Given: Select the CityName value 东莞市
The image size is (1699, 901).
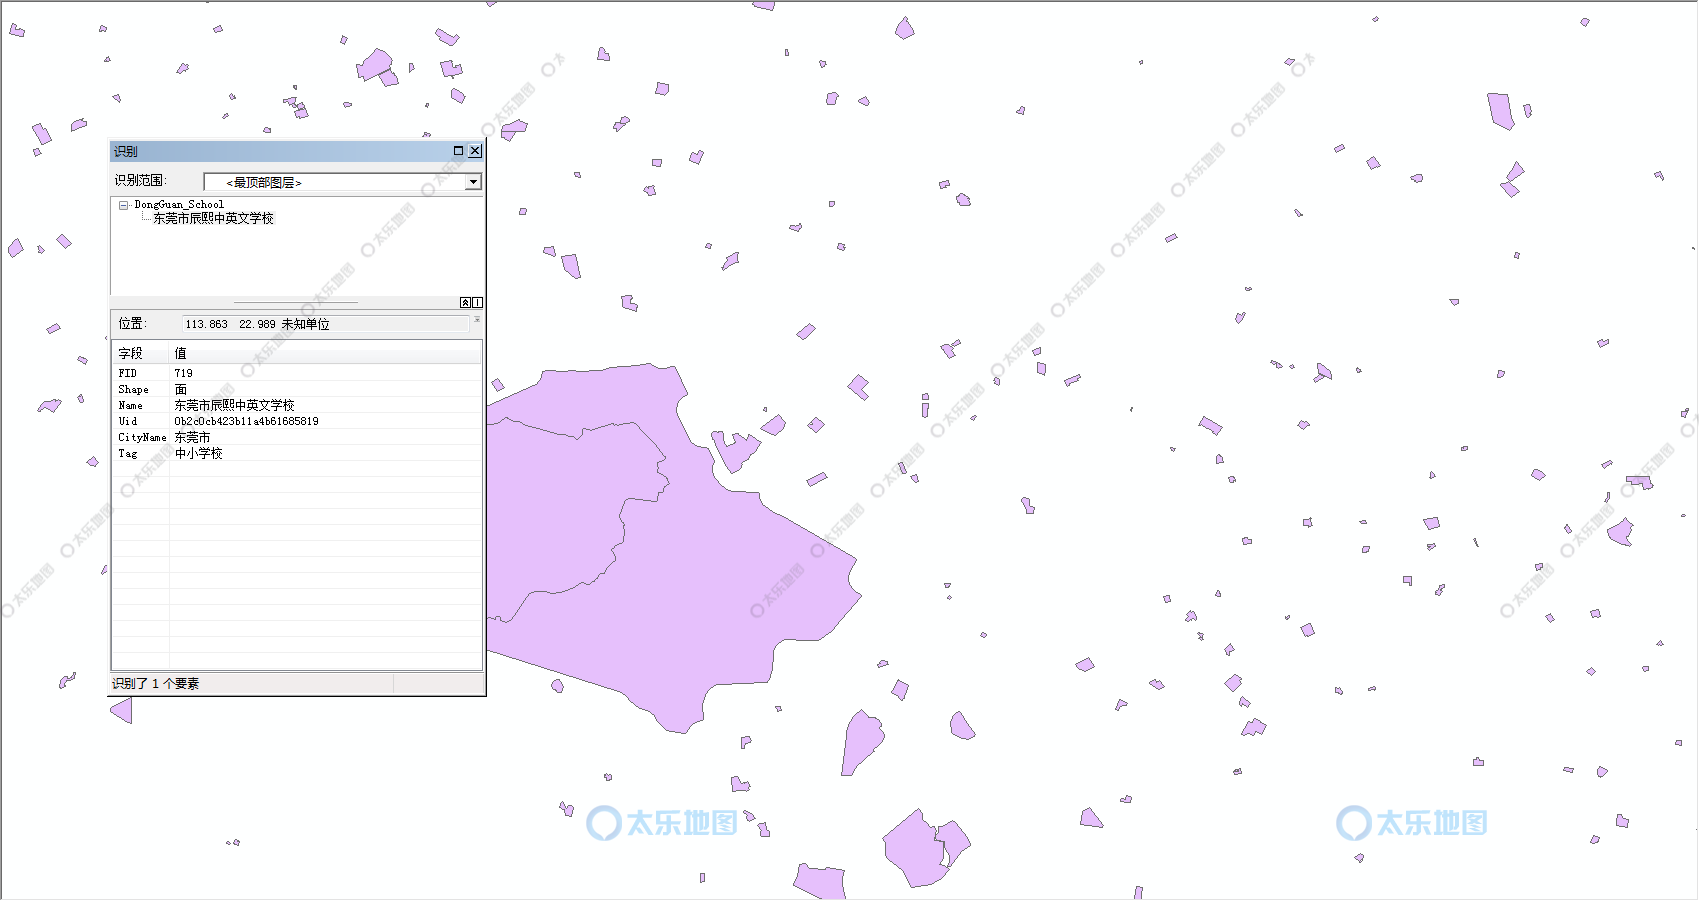Looking at the screenshot, I should [x=192, y=437].
